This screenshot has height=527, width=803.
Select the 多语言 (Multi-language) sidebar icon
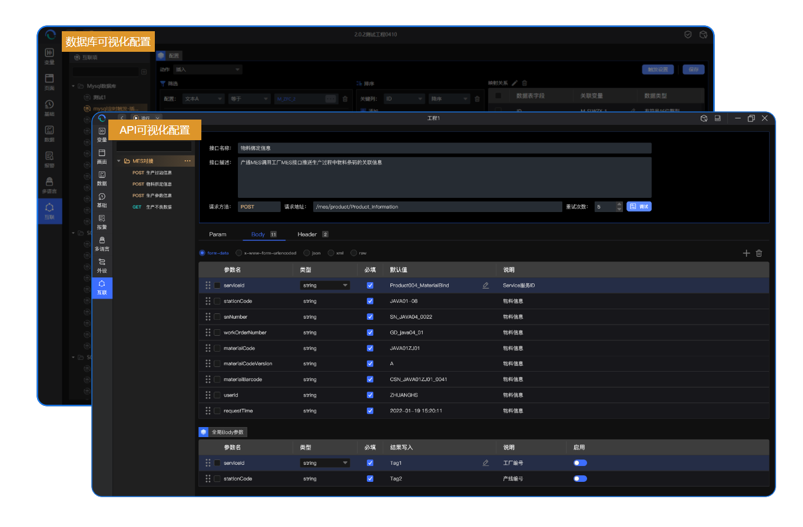(102, 244)
